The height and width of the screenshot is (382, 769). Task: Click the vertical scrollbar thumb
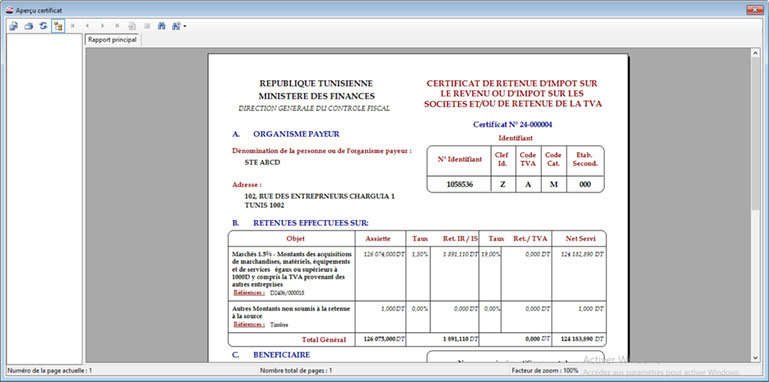click(755, 134)
